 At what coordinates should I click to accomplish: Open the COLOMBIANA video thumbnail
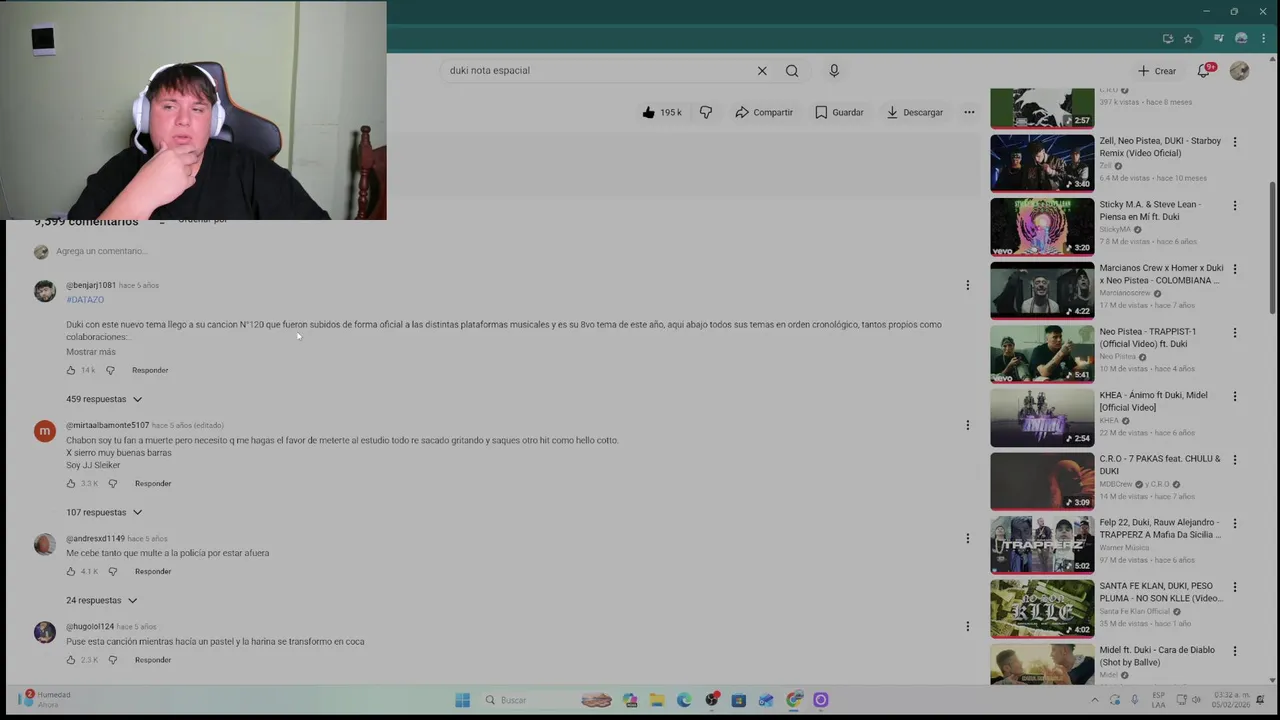tap(1042, 290)
